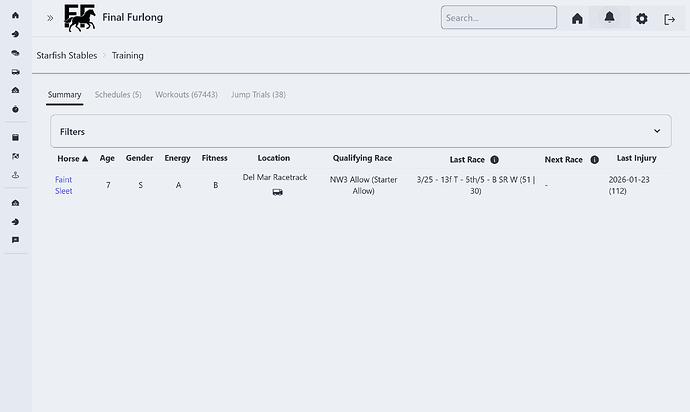Open notifications bell
Screen dimensions: 690x412
pyautogui.click(x=609, y=18)
